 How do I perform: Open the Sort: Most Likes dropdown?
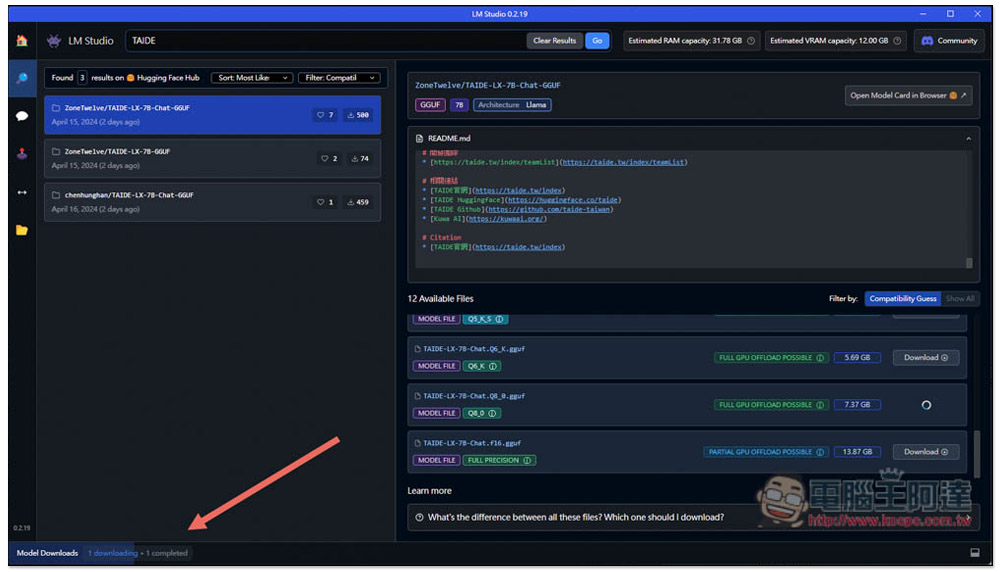(x=252, y=78)
